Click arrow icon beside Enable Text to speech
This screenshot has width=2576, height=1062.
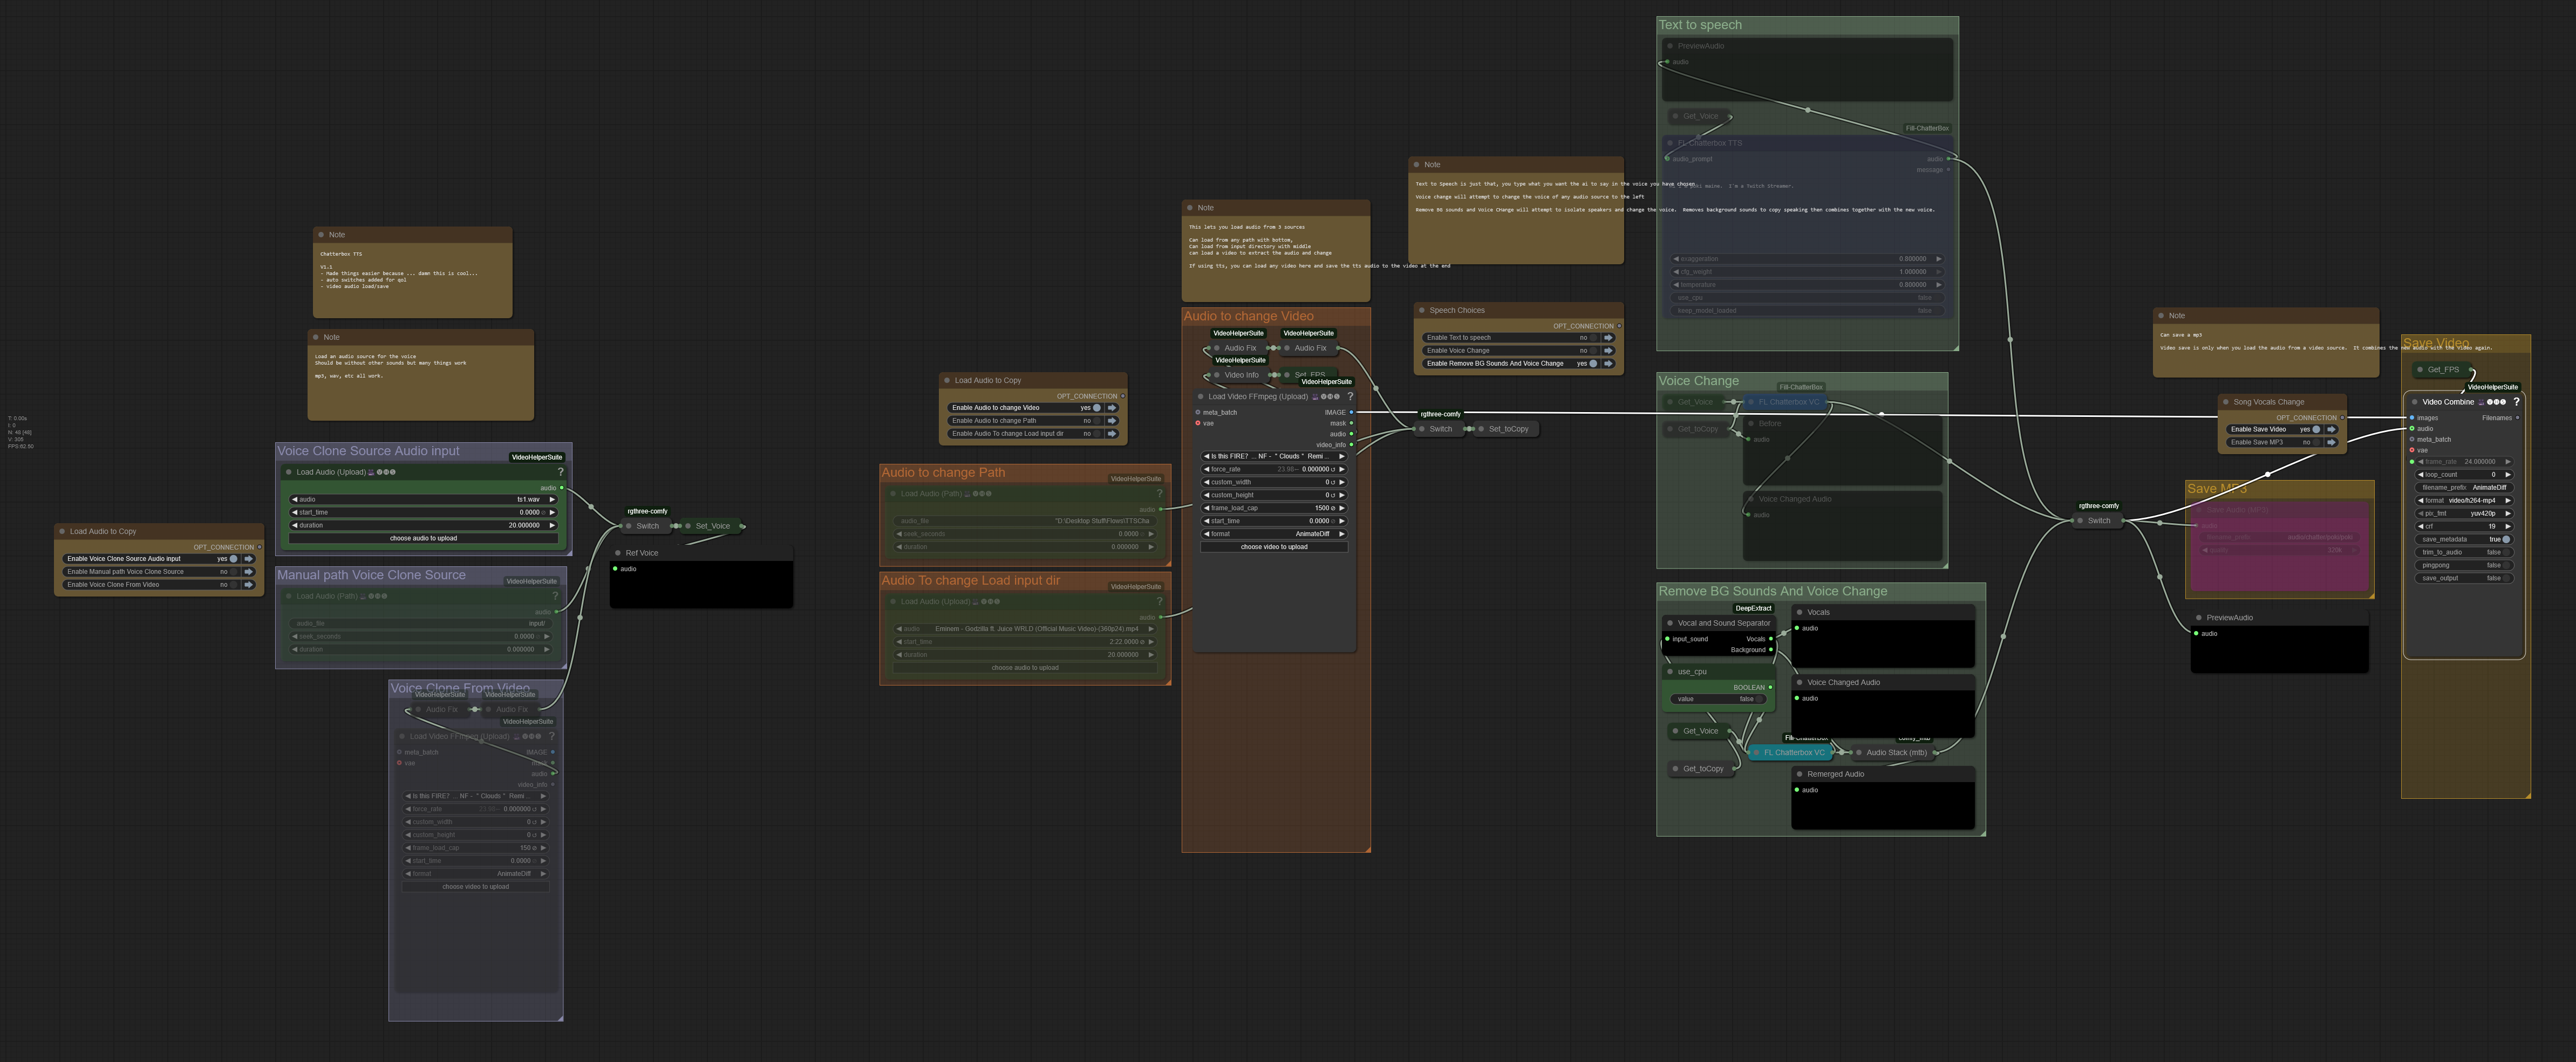[1608, 338]
